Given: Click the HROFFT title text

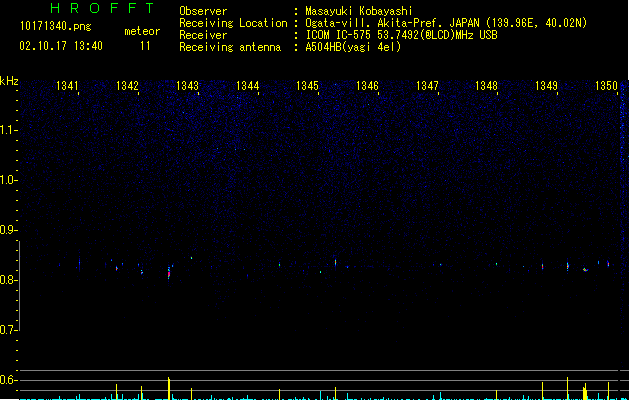Looking at the screenshot, I should [102, 8].
